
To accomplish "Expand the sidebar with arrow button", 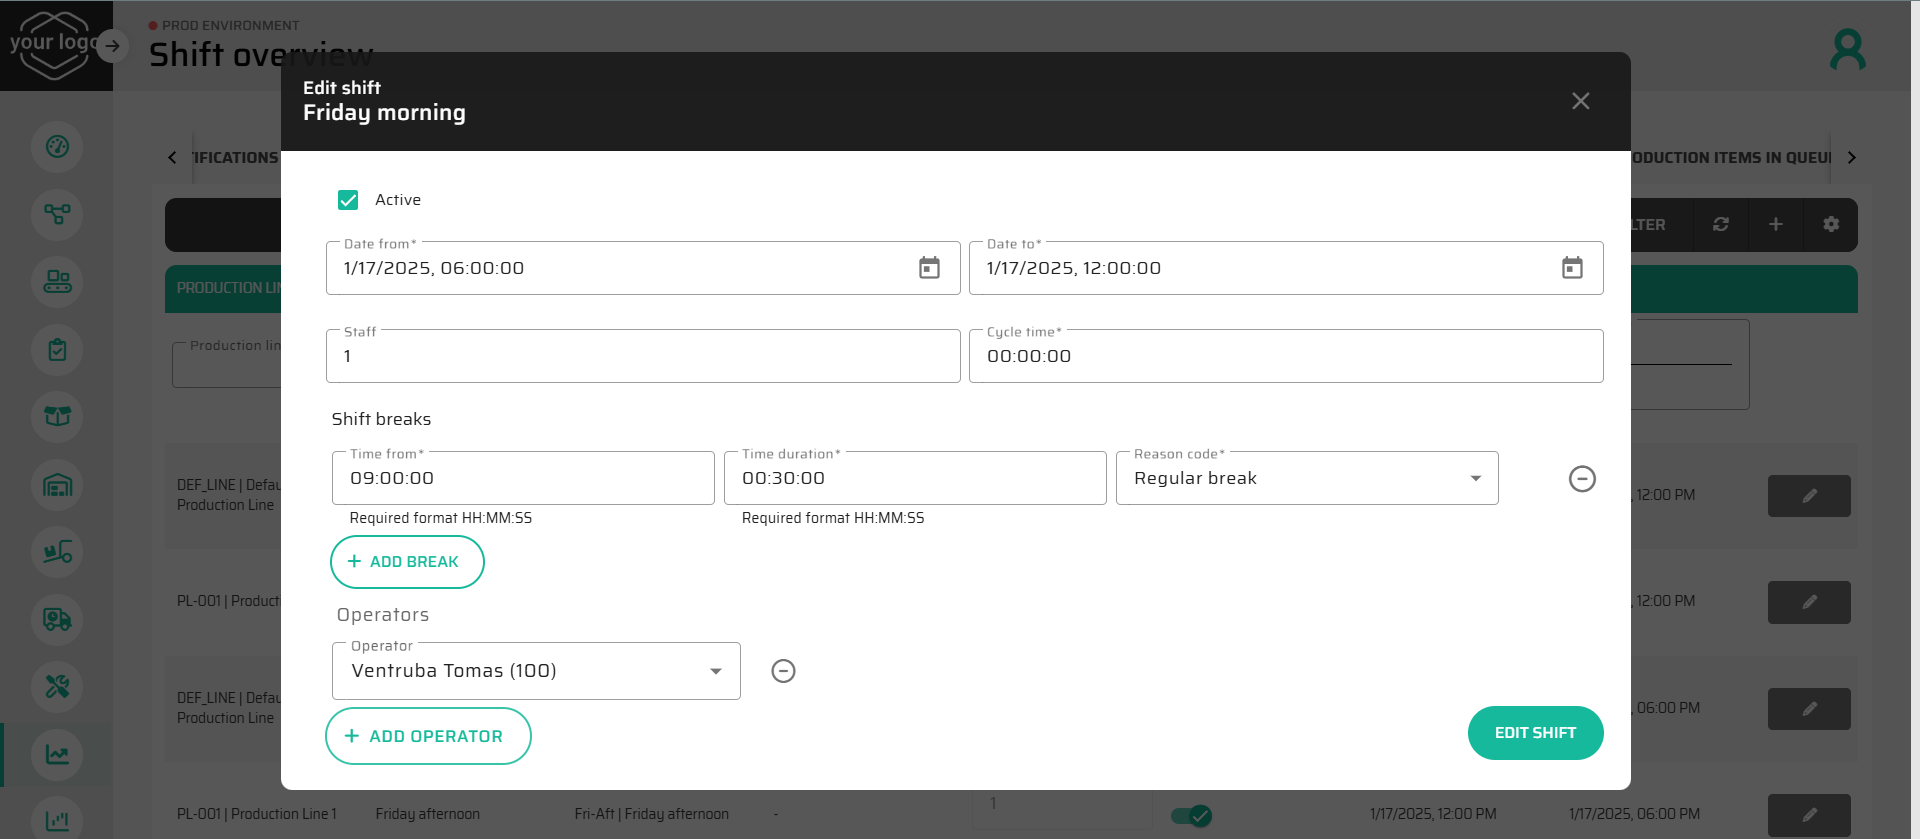I will click(113, 45).
